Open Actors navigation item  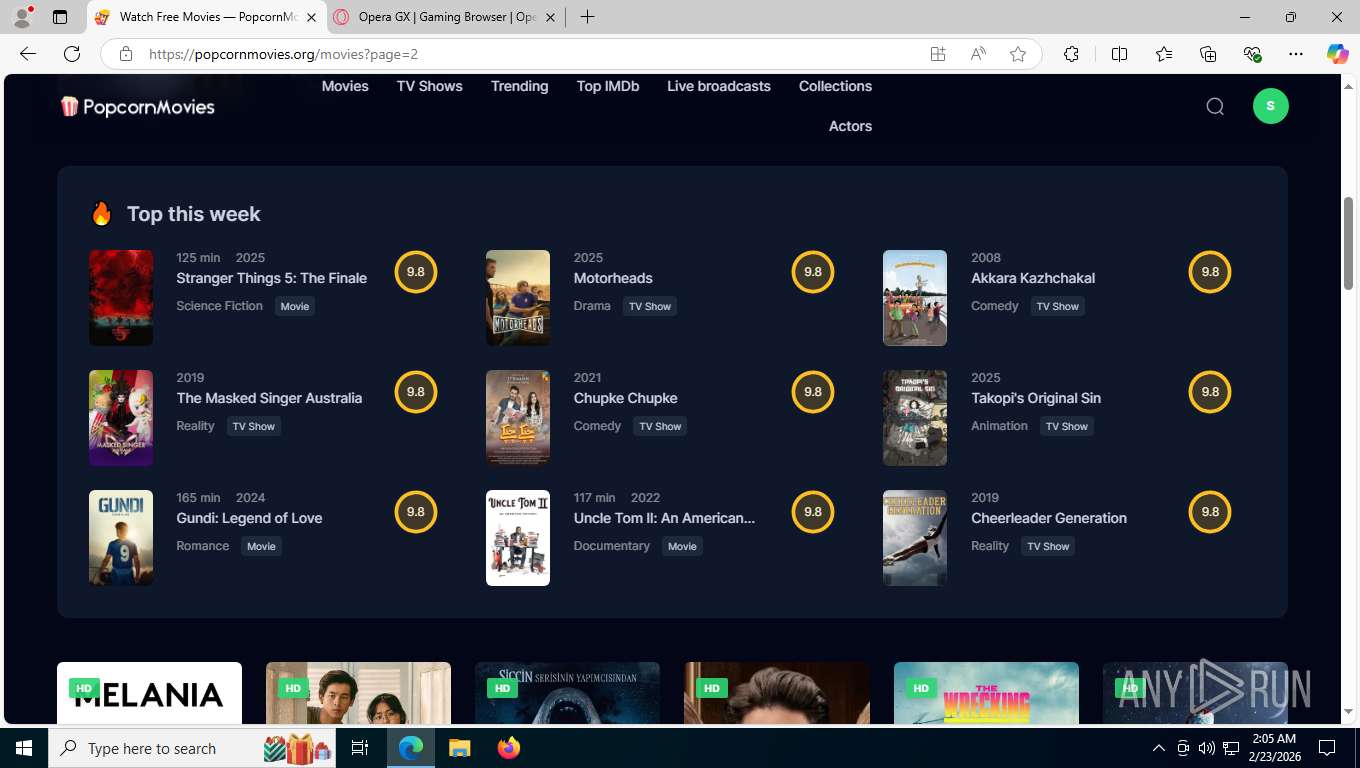tap(850, 126)
